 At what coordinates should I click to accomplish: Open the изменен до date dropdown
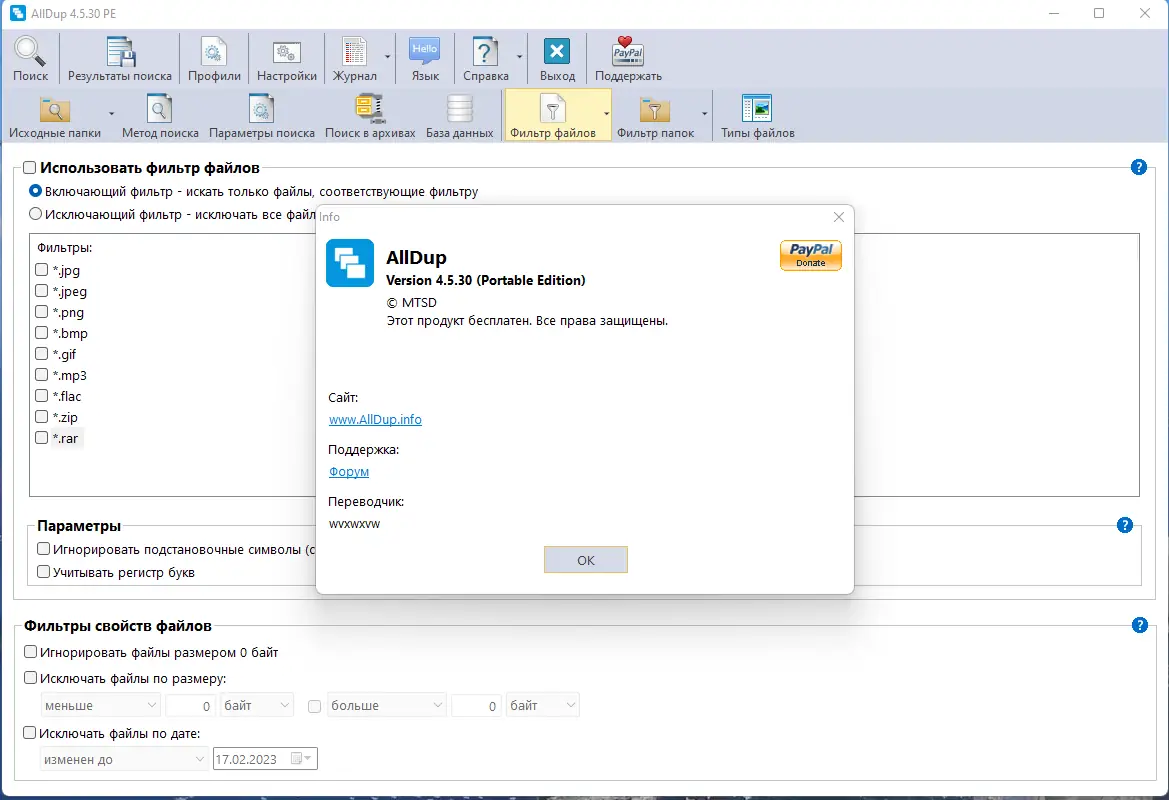tap(124, 759)
